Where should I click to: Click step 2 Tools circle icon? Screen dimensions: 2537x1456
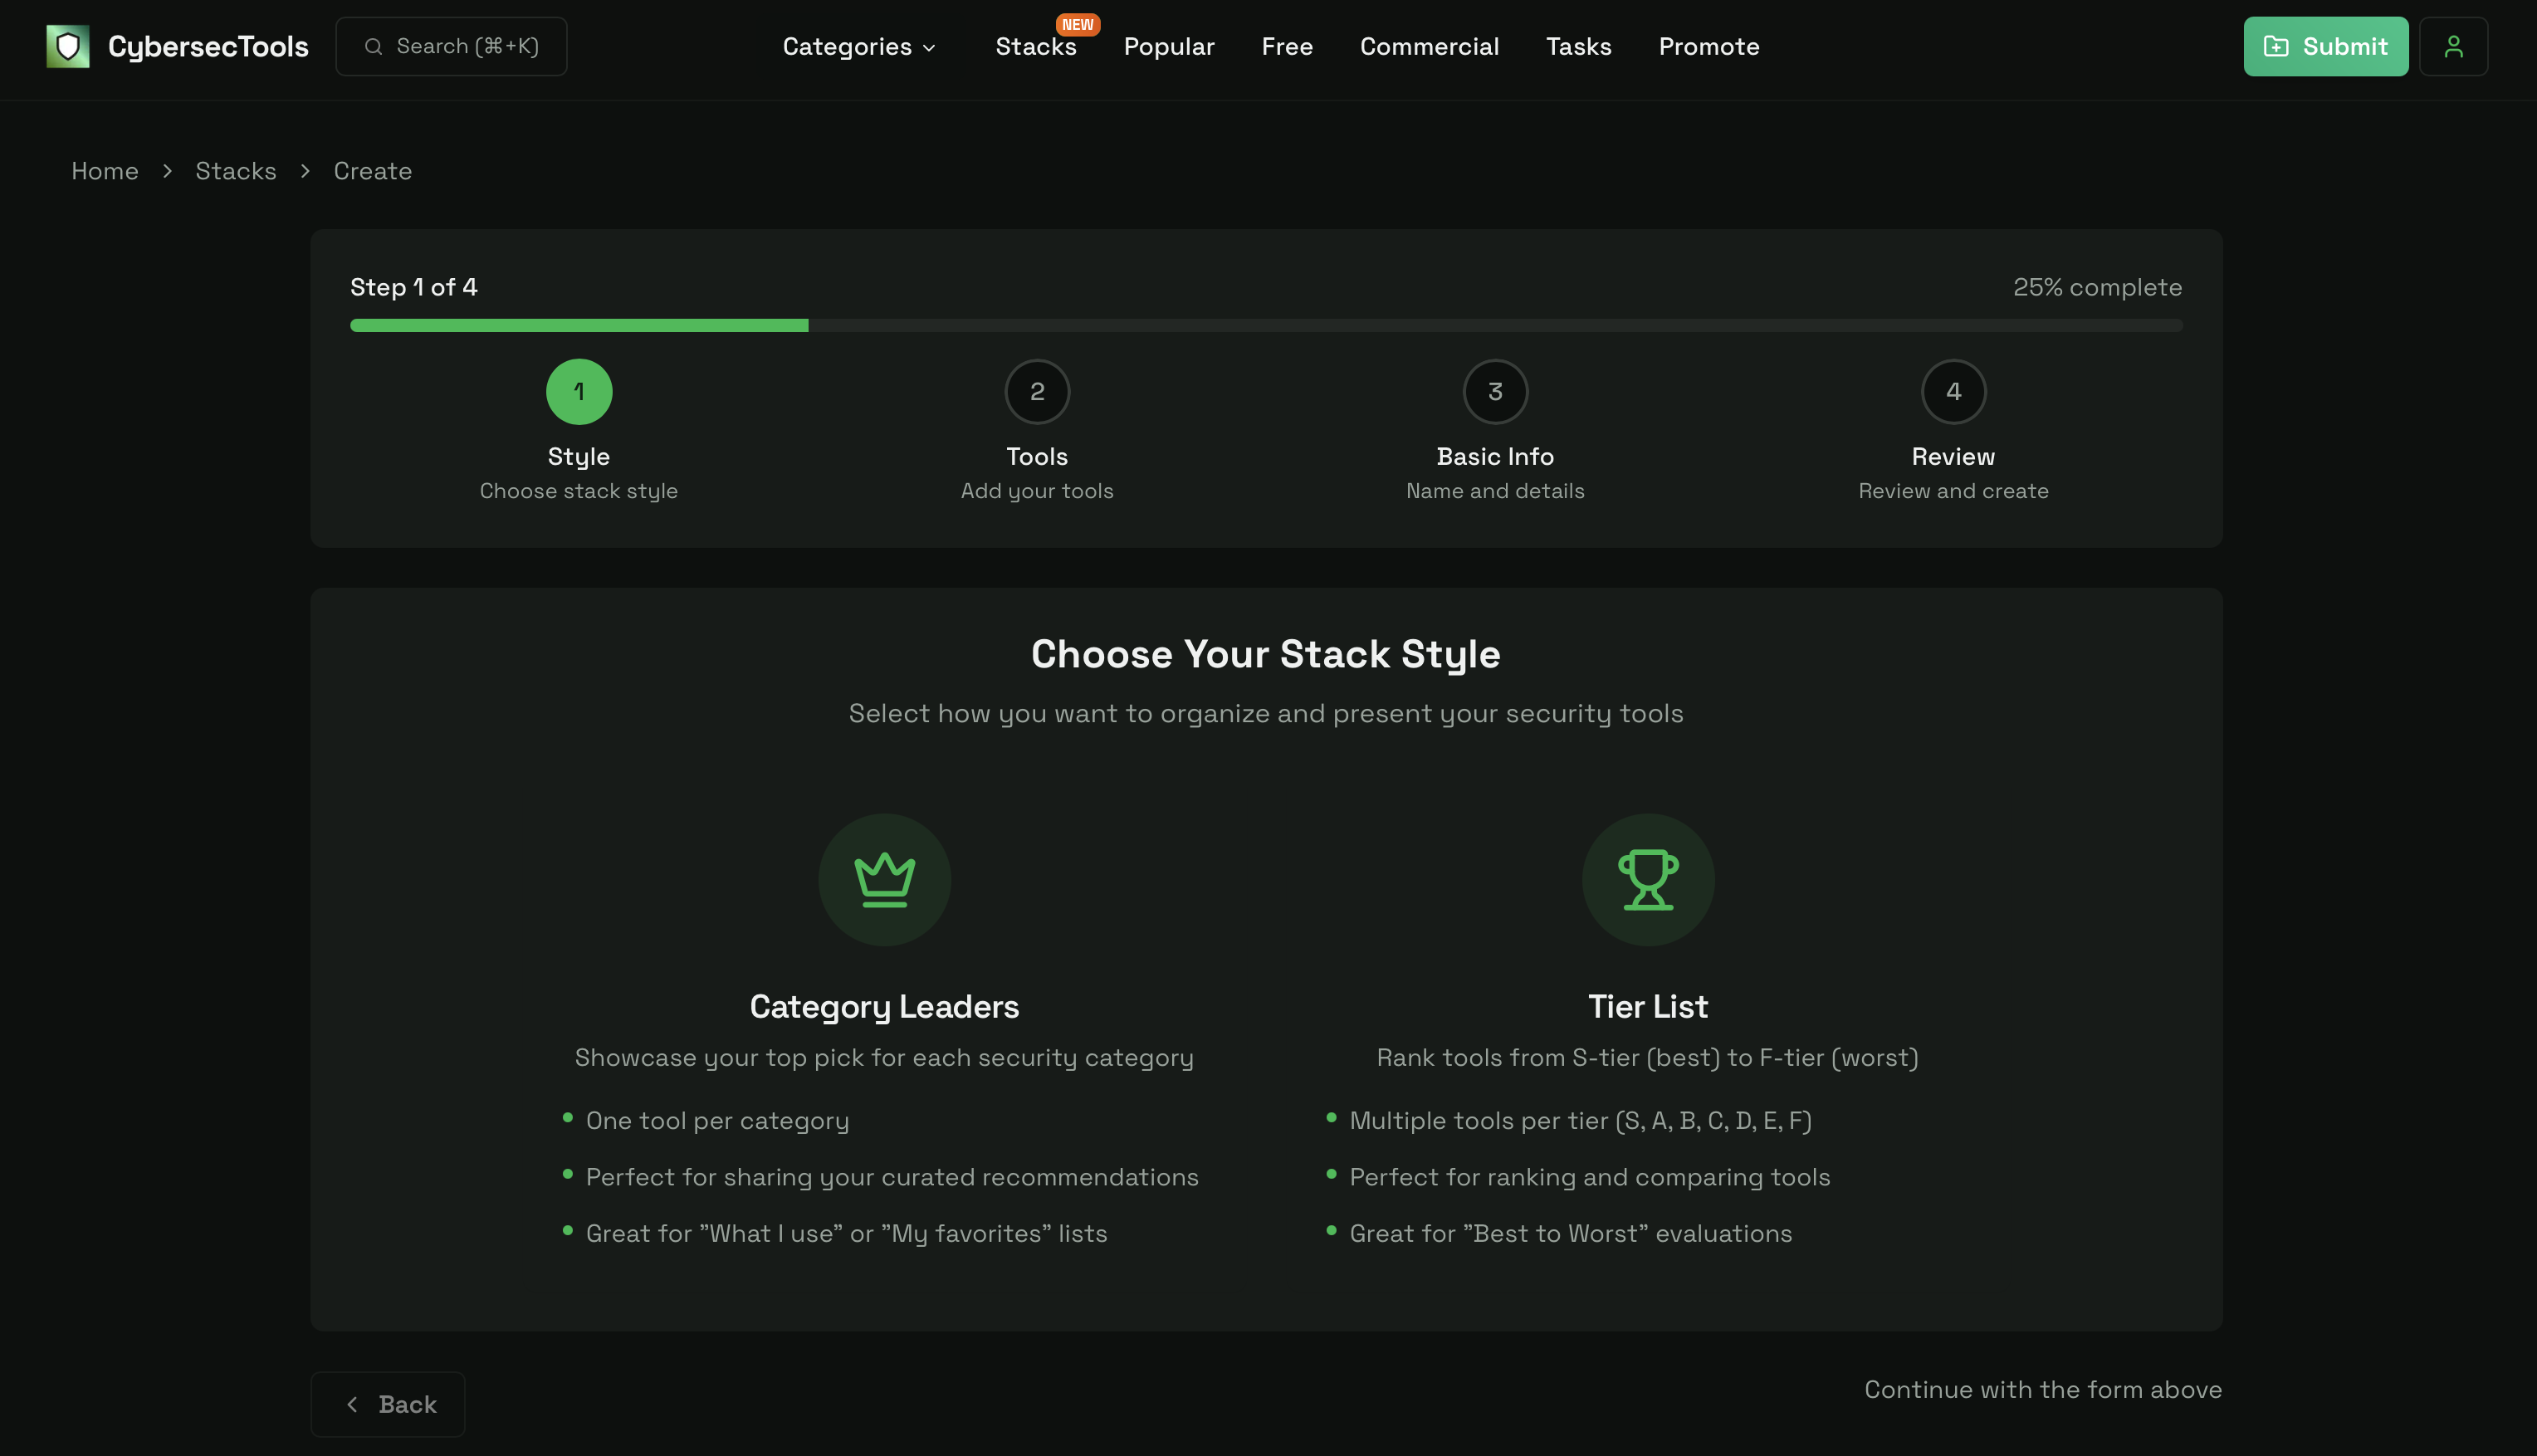1037,391
